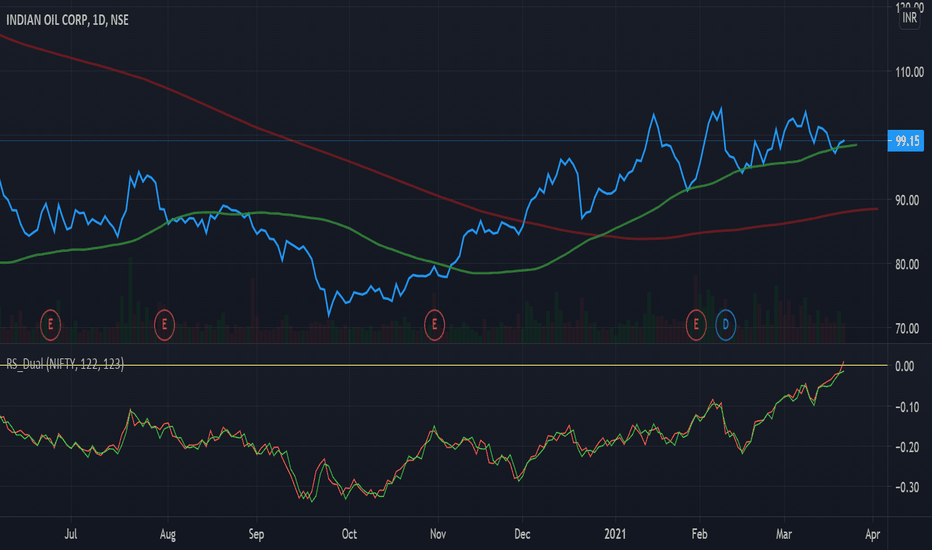Click the 110.00 price axis label
This screenshot has width=932, height=550.
click(x=909, y=72)
